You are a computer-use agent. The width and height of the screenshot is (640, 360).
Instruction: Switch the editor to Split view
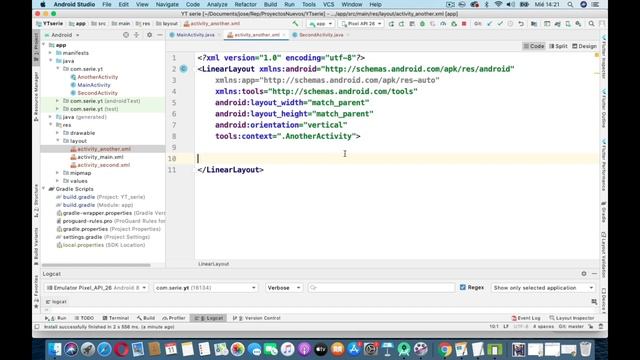tap(558, 46)
